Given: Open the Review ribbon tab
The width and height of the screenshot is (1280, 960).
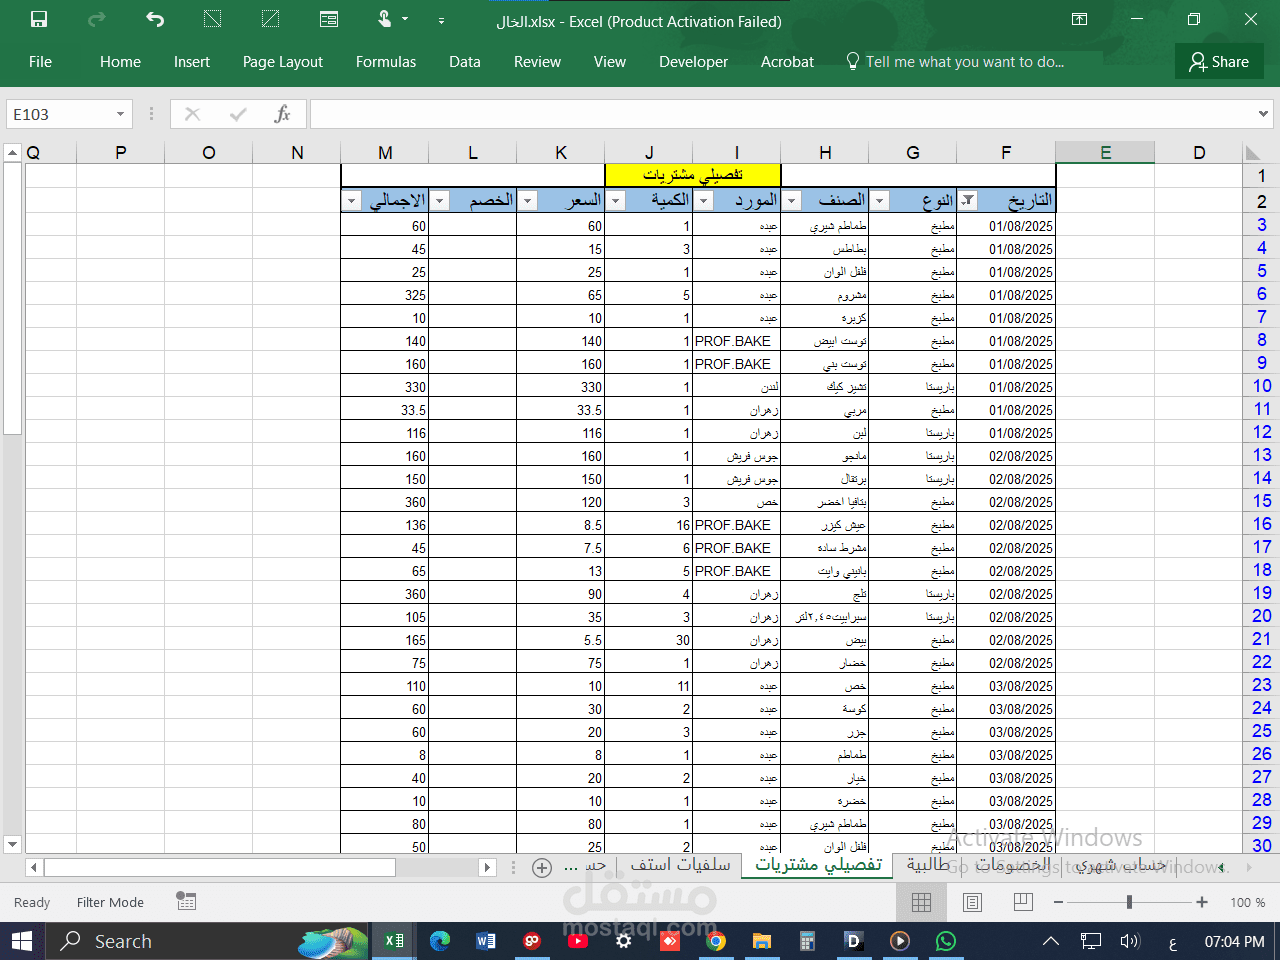Looking at the screenshot, I should point(537,62).
